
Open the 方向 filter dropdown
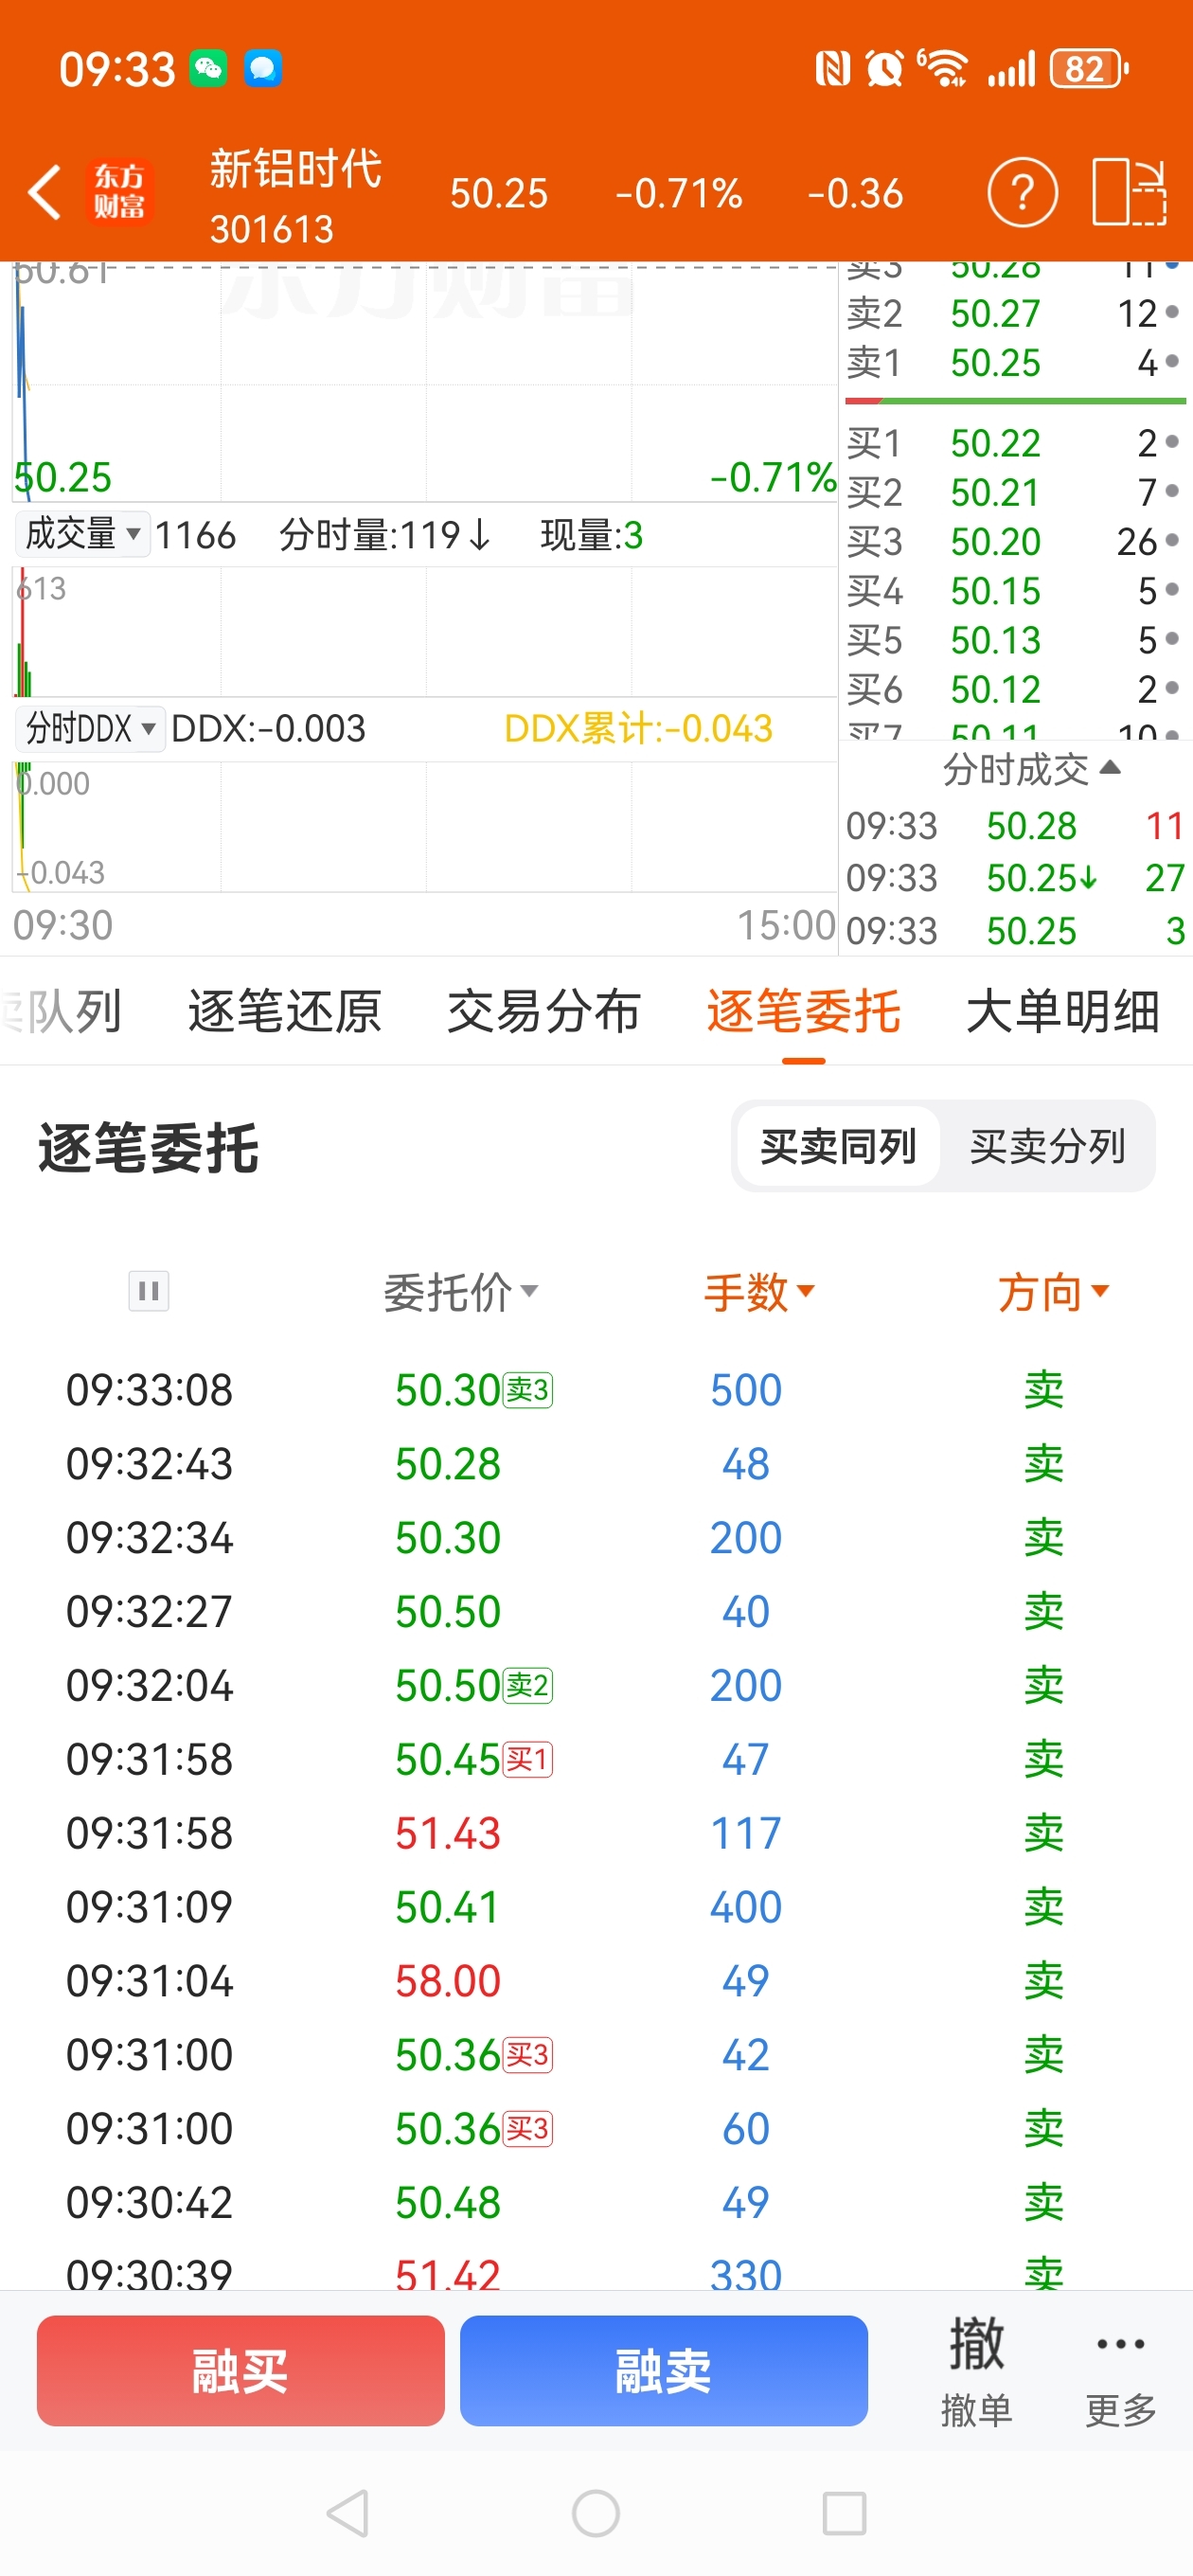coord(1053,1292)
